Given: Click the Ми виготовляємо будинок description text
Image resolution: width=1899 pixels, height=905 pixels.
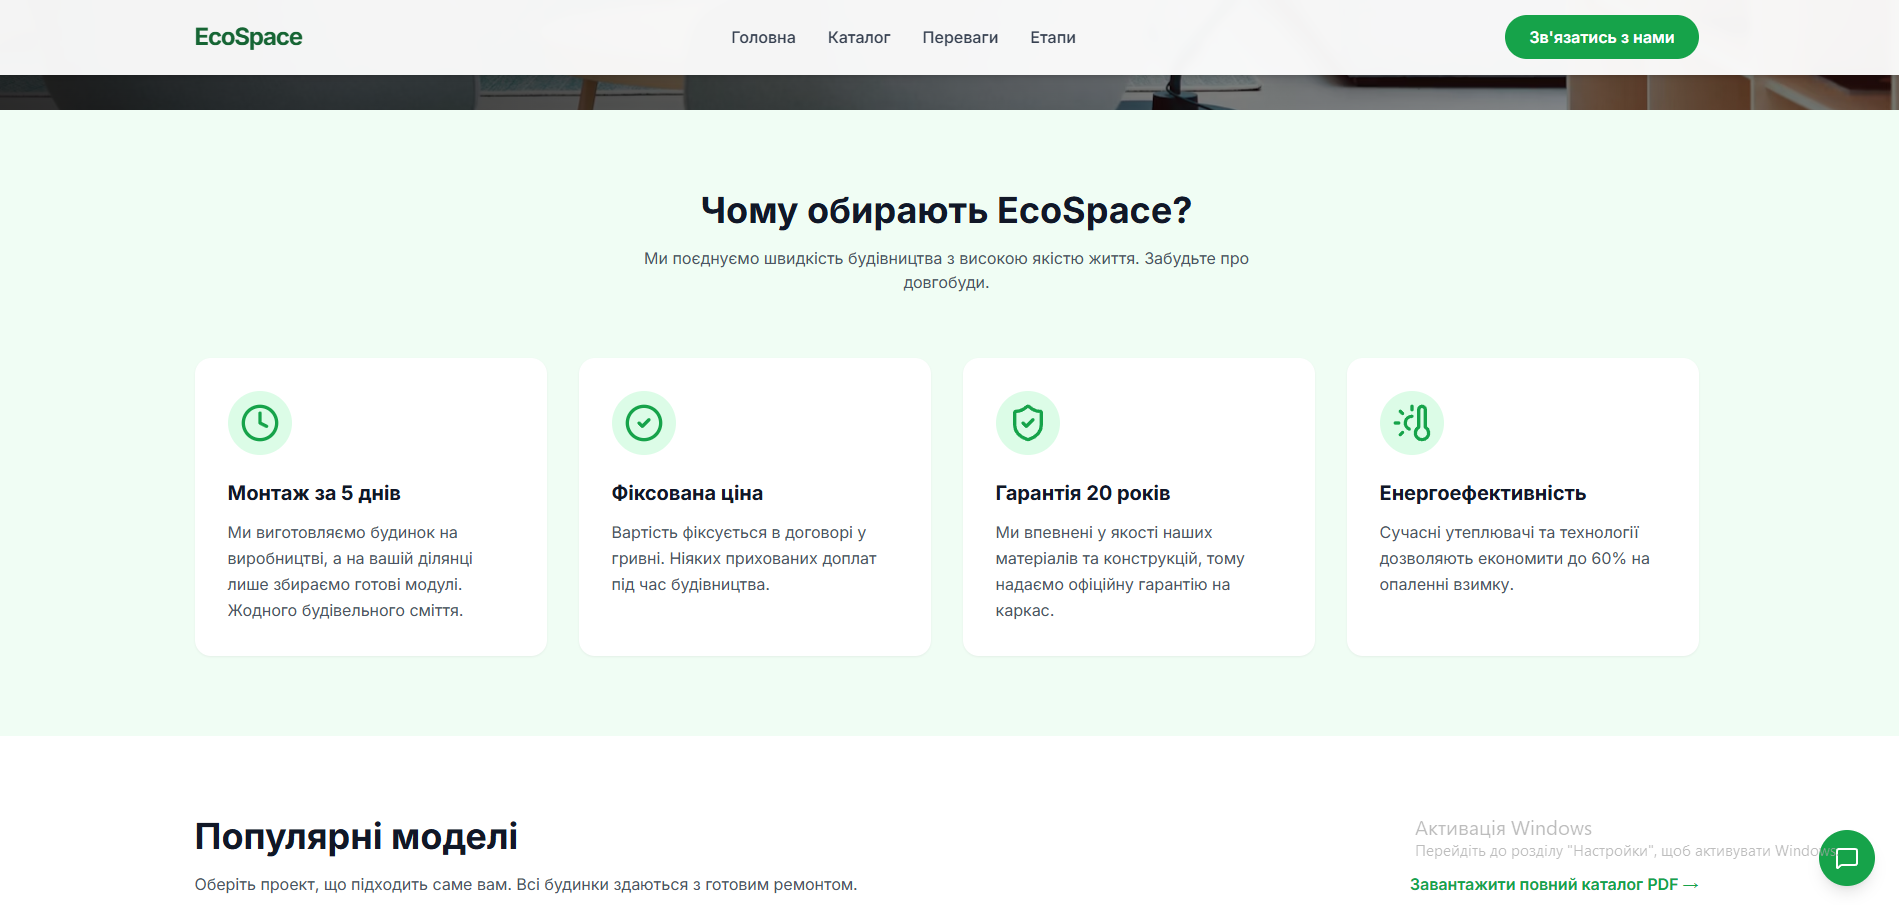Looking at the screenshot, I should pyautogui.click(x=350, y=572).
